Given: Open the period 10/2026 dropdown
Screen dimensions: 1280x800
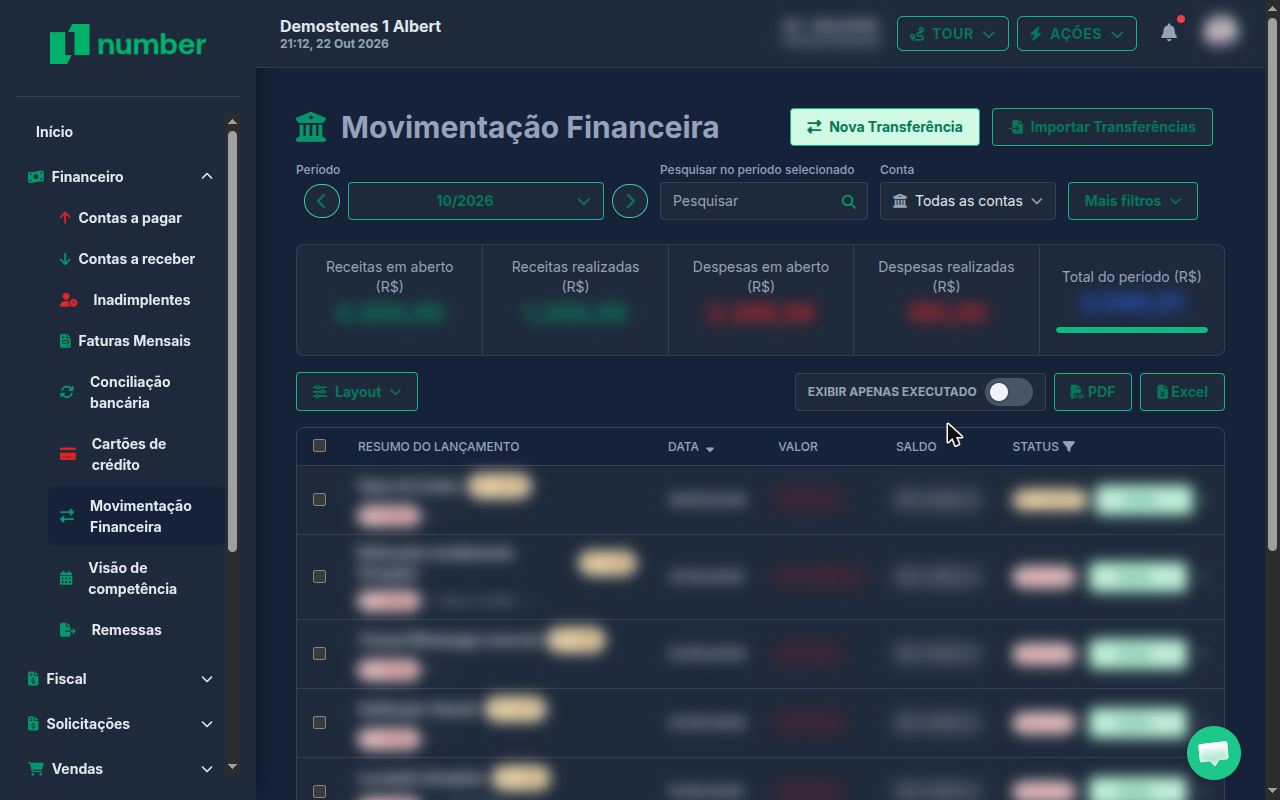Looking at the screenshot, I should [x=476, y=201].
